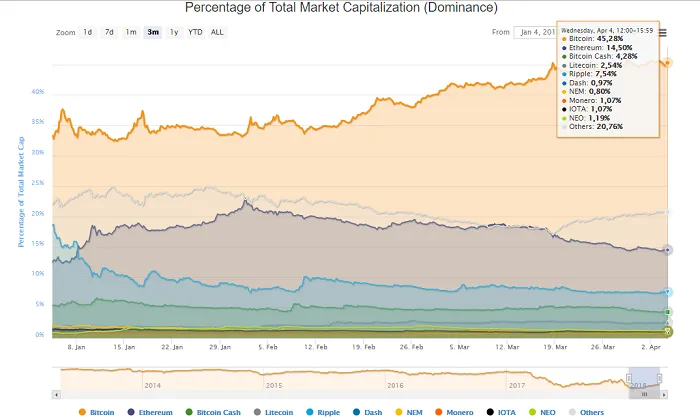Image resolution: width=700 pixels, height=419 pixels.
Task: Click the navigator scrollbar right arrow
Action: point(664,394)
